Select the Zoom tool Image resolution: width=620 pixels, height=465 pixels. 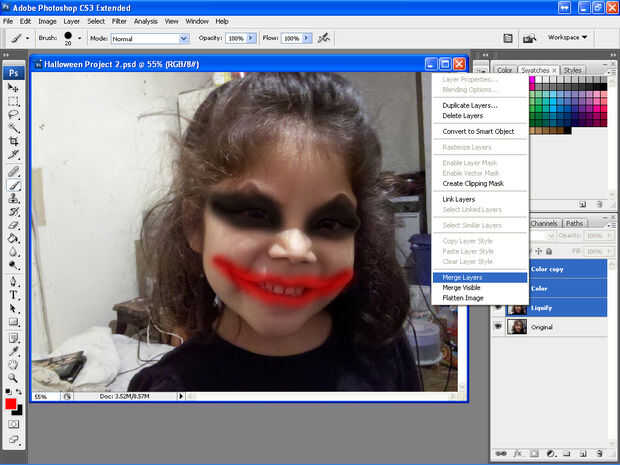click(x=13, y=378)
